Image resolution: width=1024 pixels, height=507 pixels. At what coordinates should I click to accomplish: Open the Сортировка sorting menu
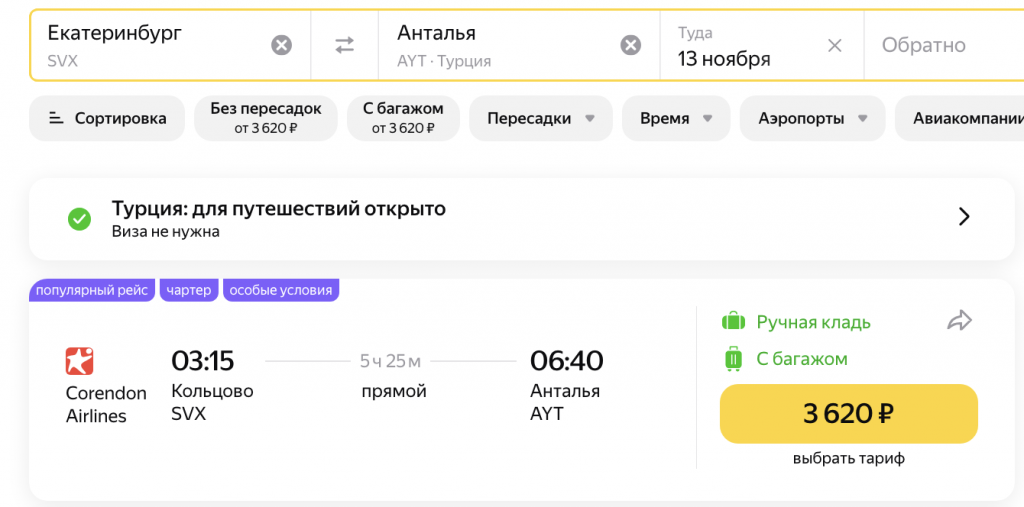(107, 118)
